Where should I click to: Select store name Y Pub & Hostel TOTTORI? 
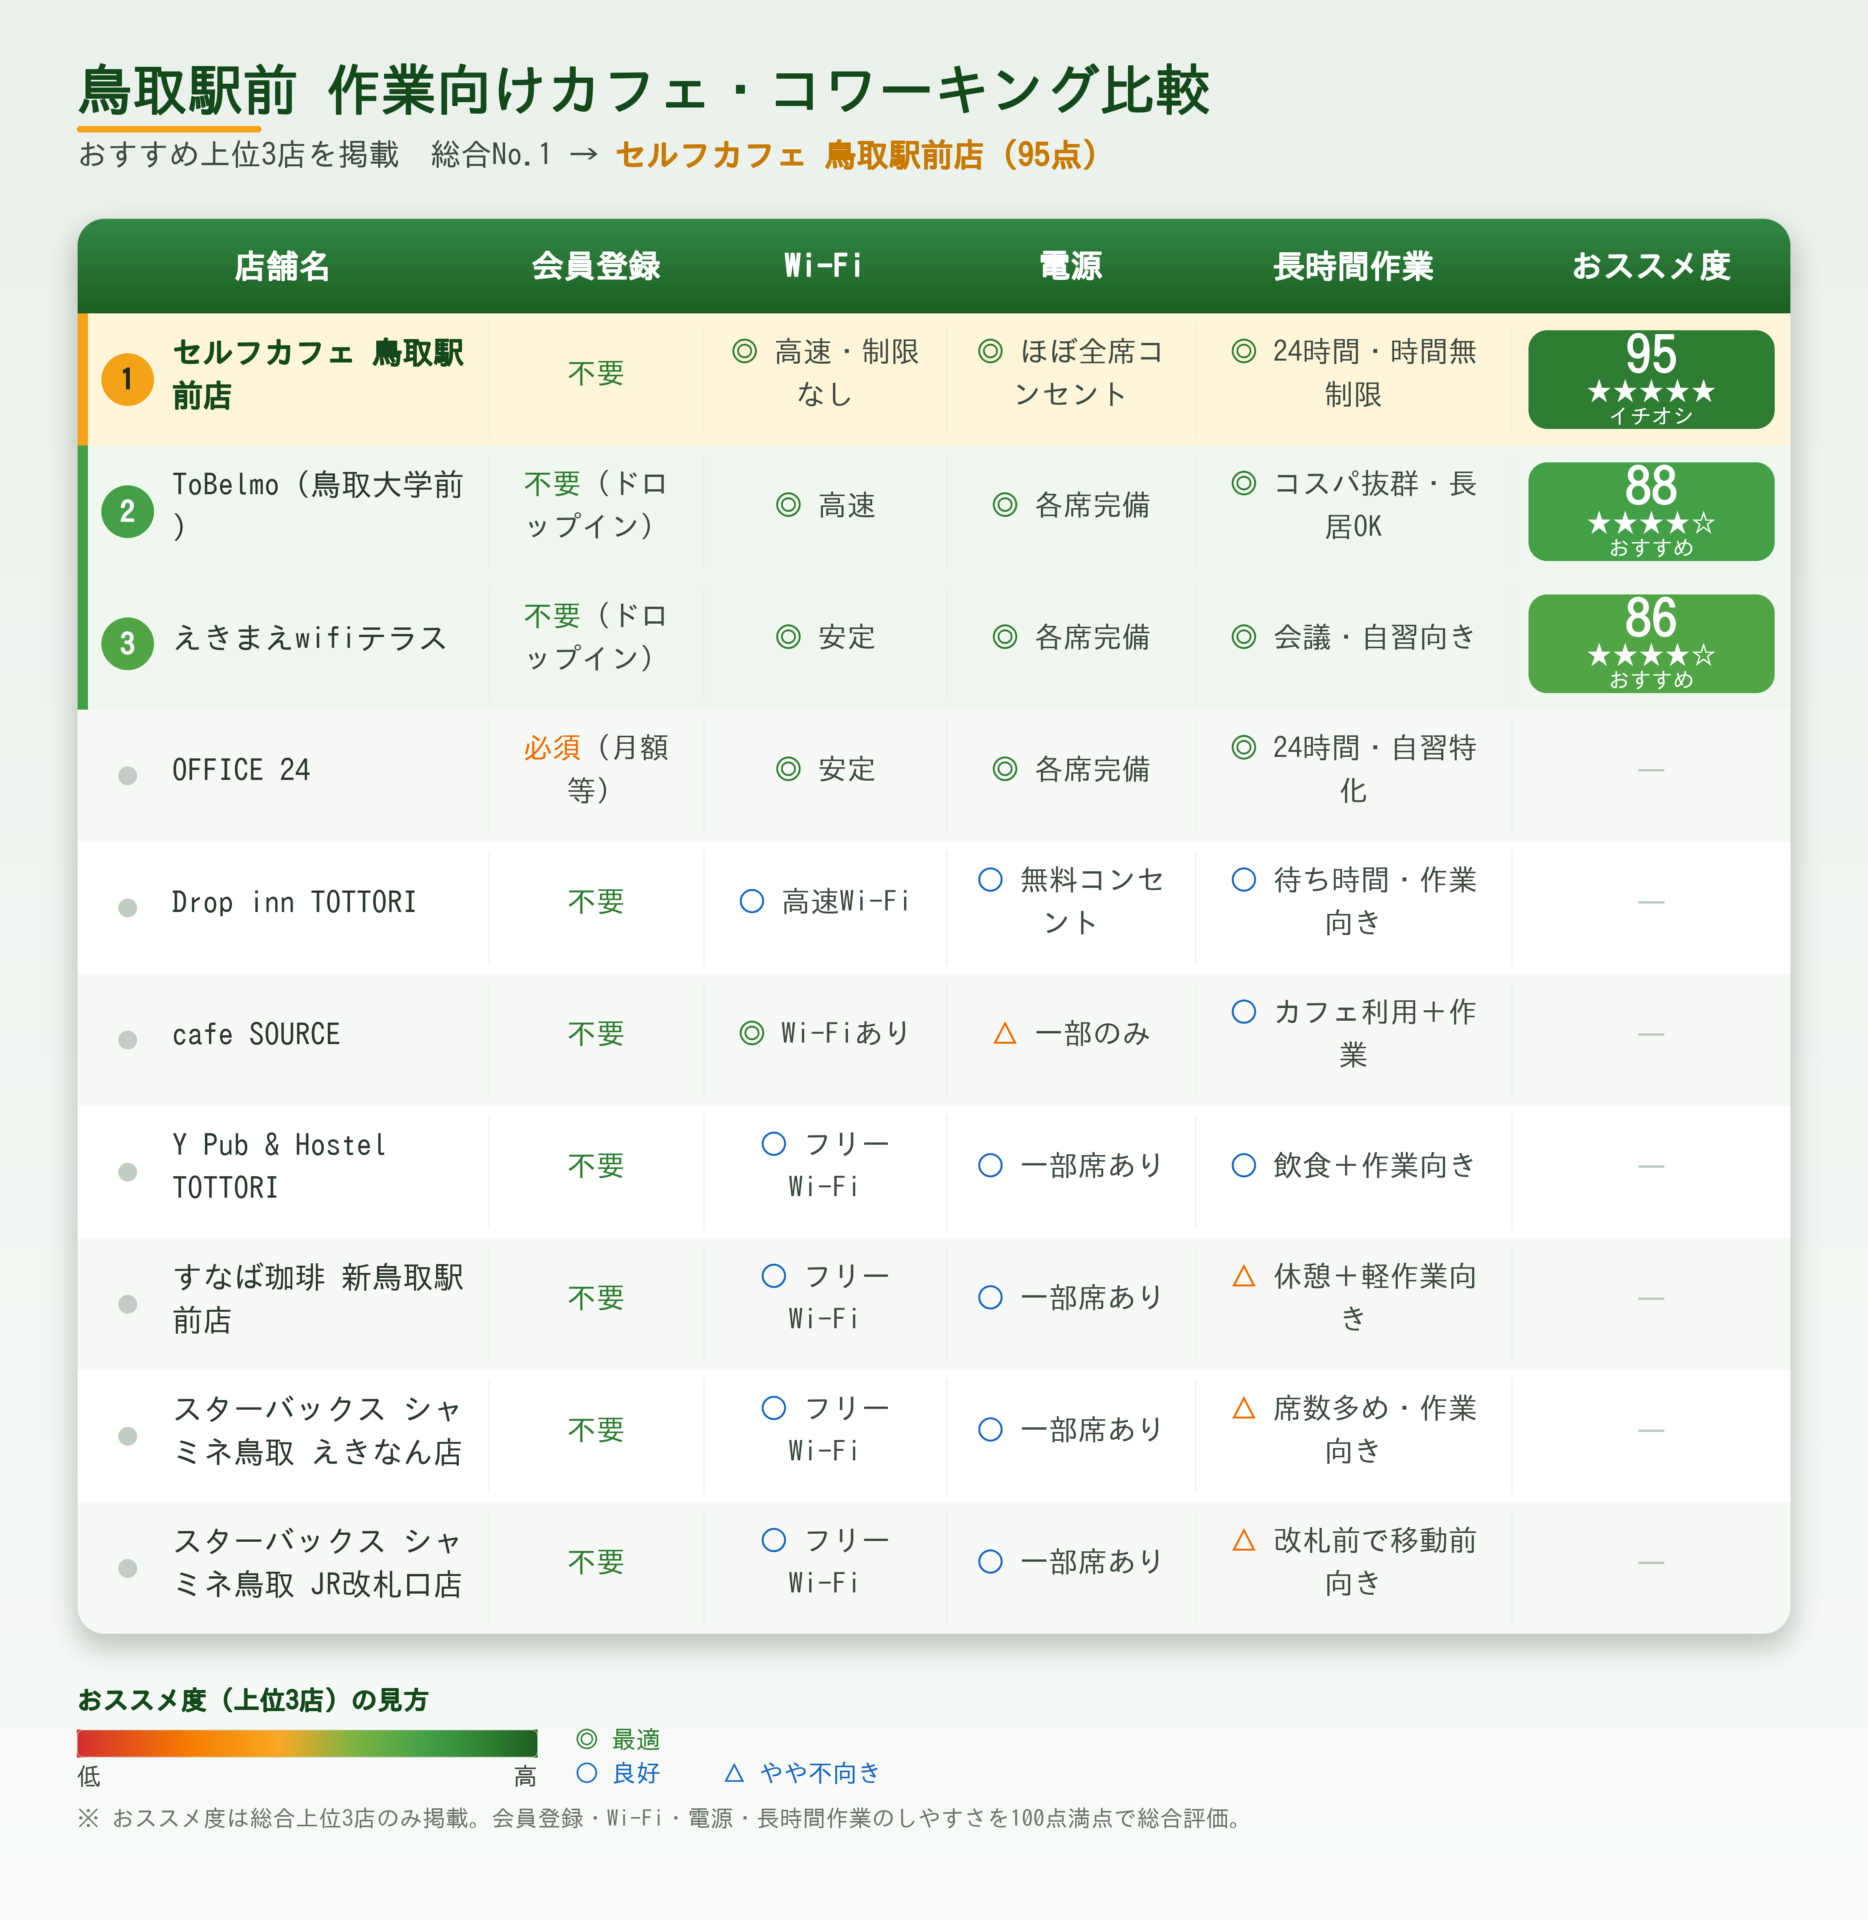click(279, 1166)
